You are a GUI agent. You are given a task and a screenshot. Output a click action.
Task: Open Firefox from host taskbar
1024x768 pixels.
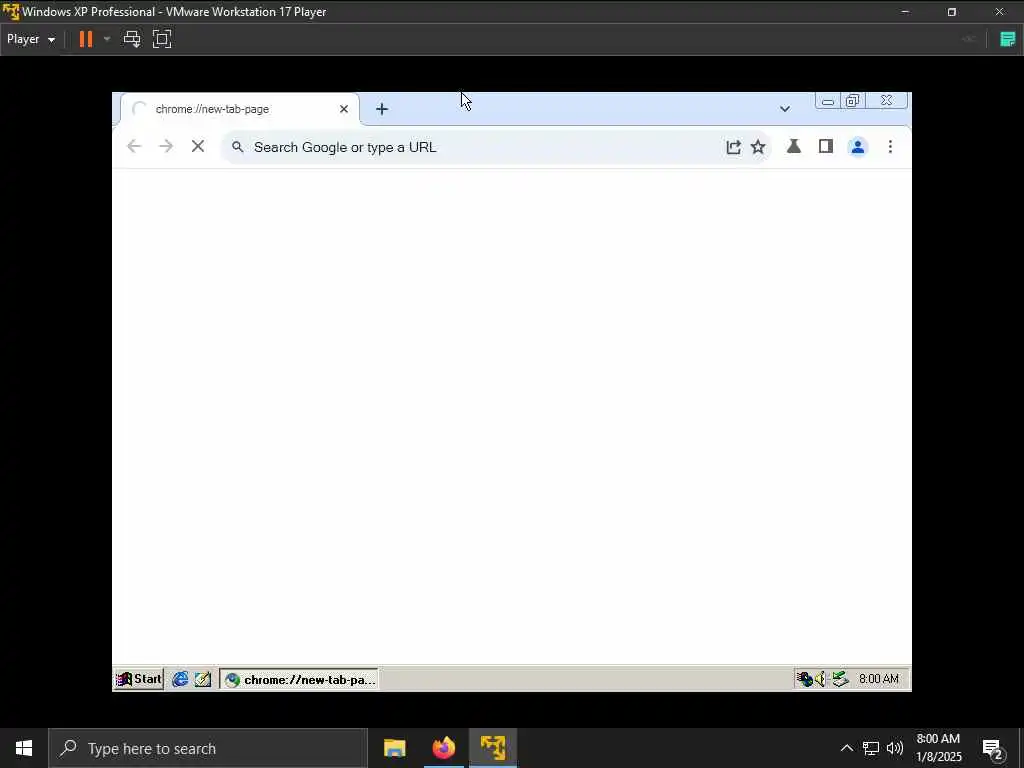(444, 748)
